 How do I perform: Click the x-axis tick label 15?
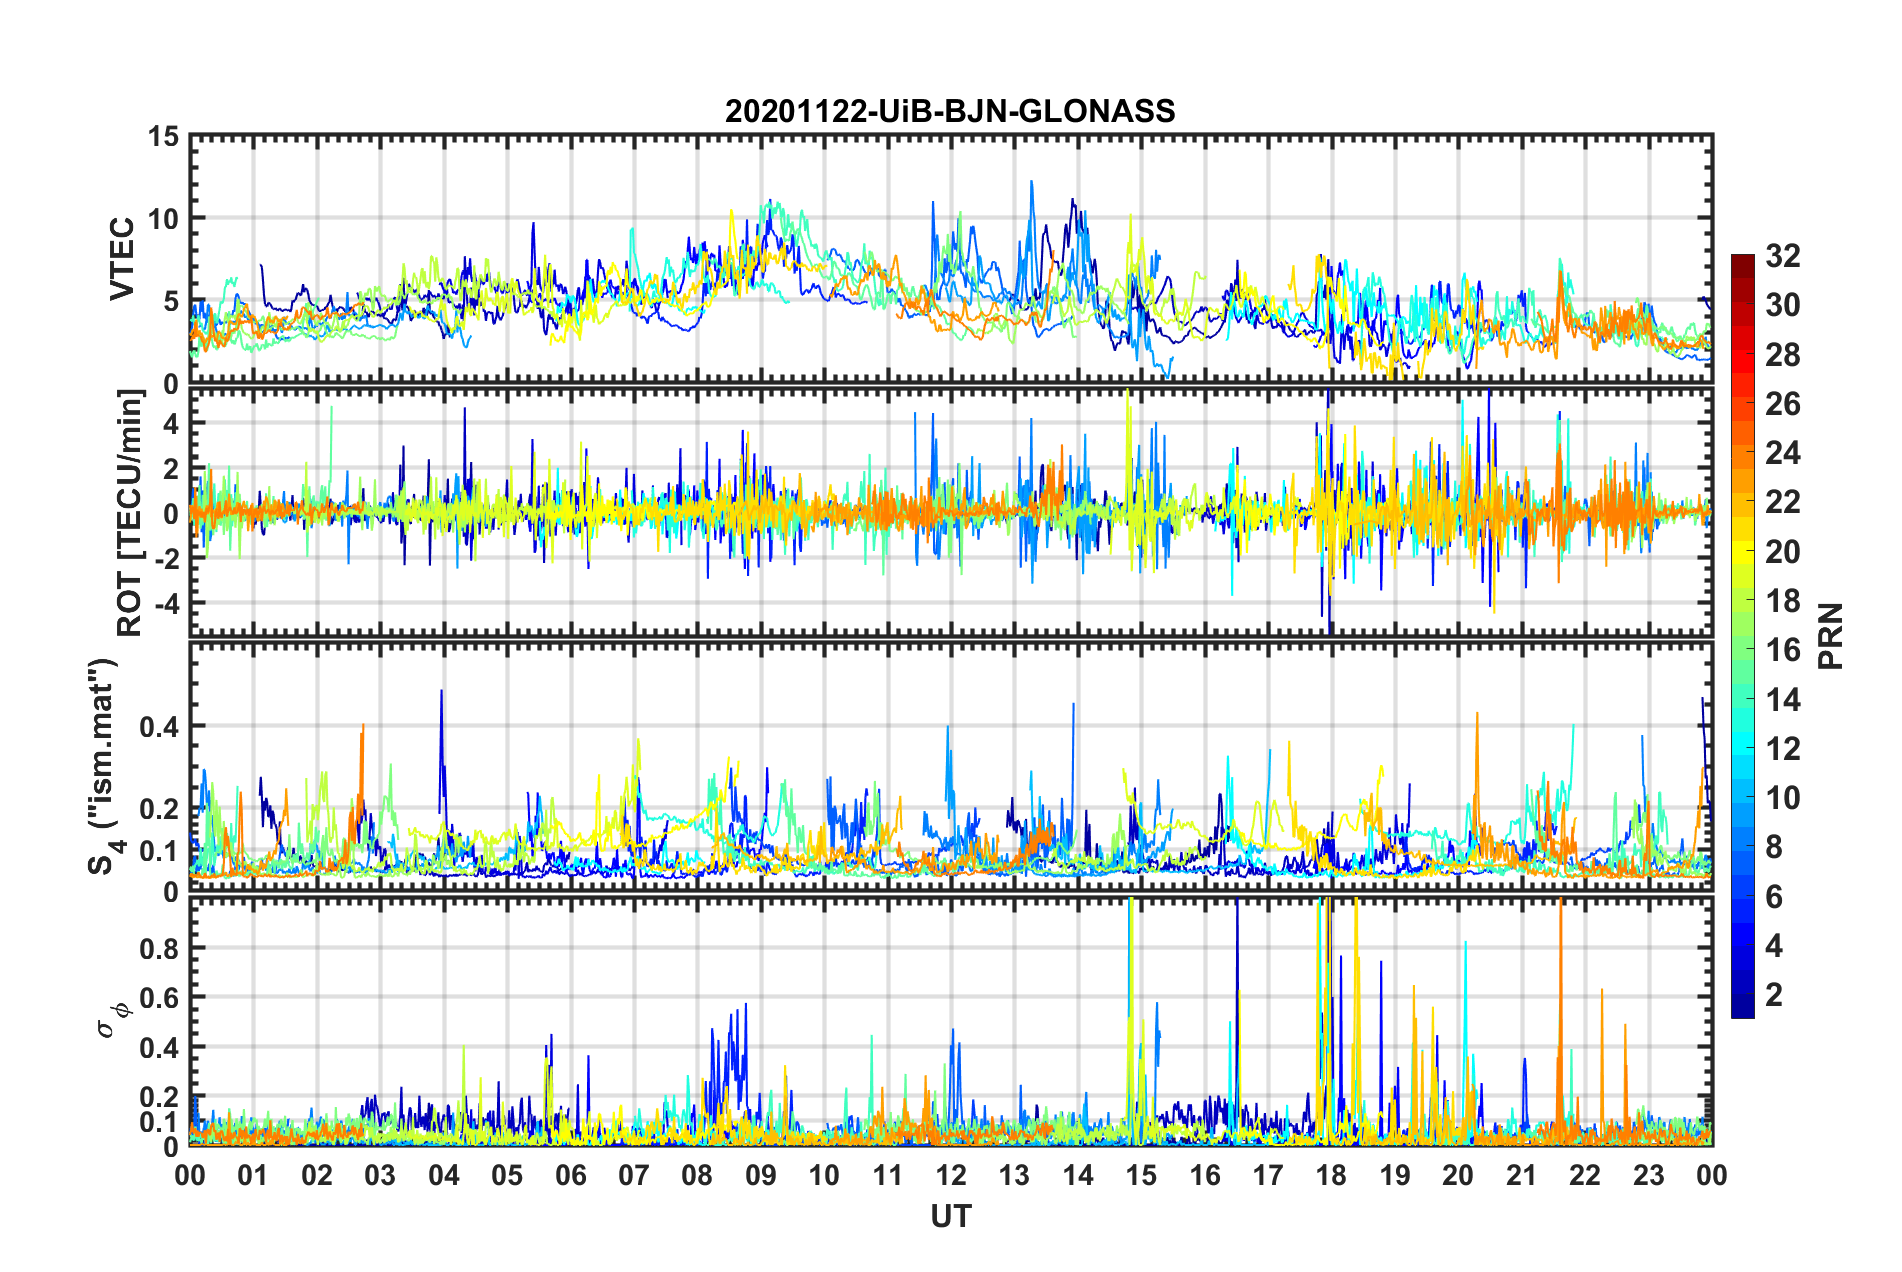(1141, 1175)
